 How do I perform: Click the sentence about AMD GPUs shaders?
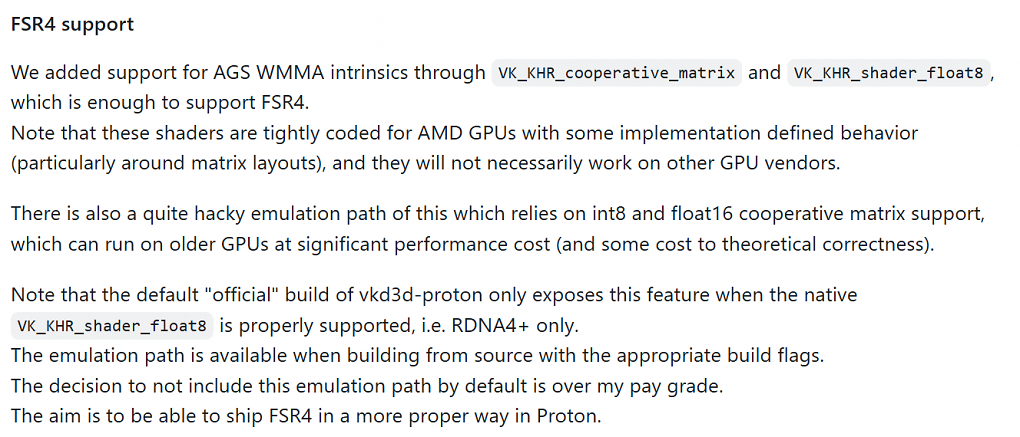464,133
